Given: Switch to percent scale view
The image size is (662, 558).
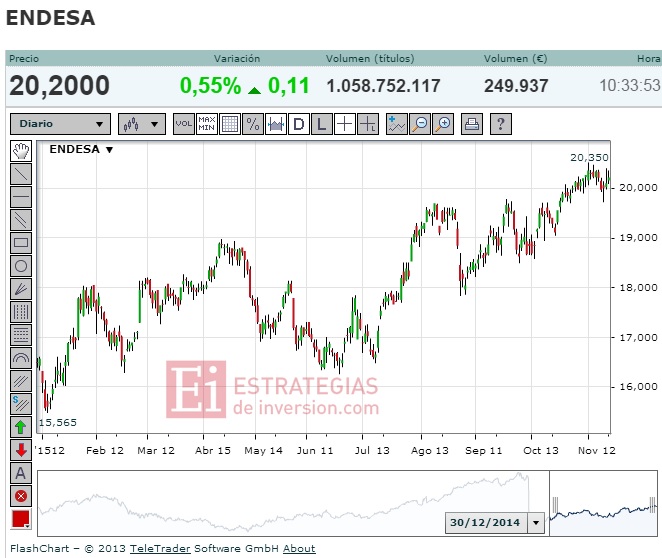Looking at the screenshot, I should click(253, 124).
